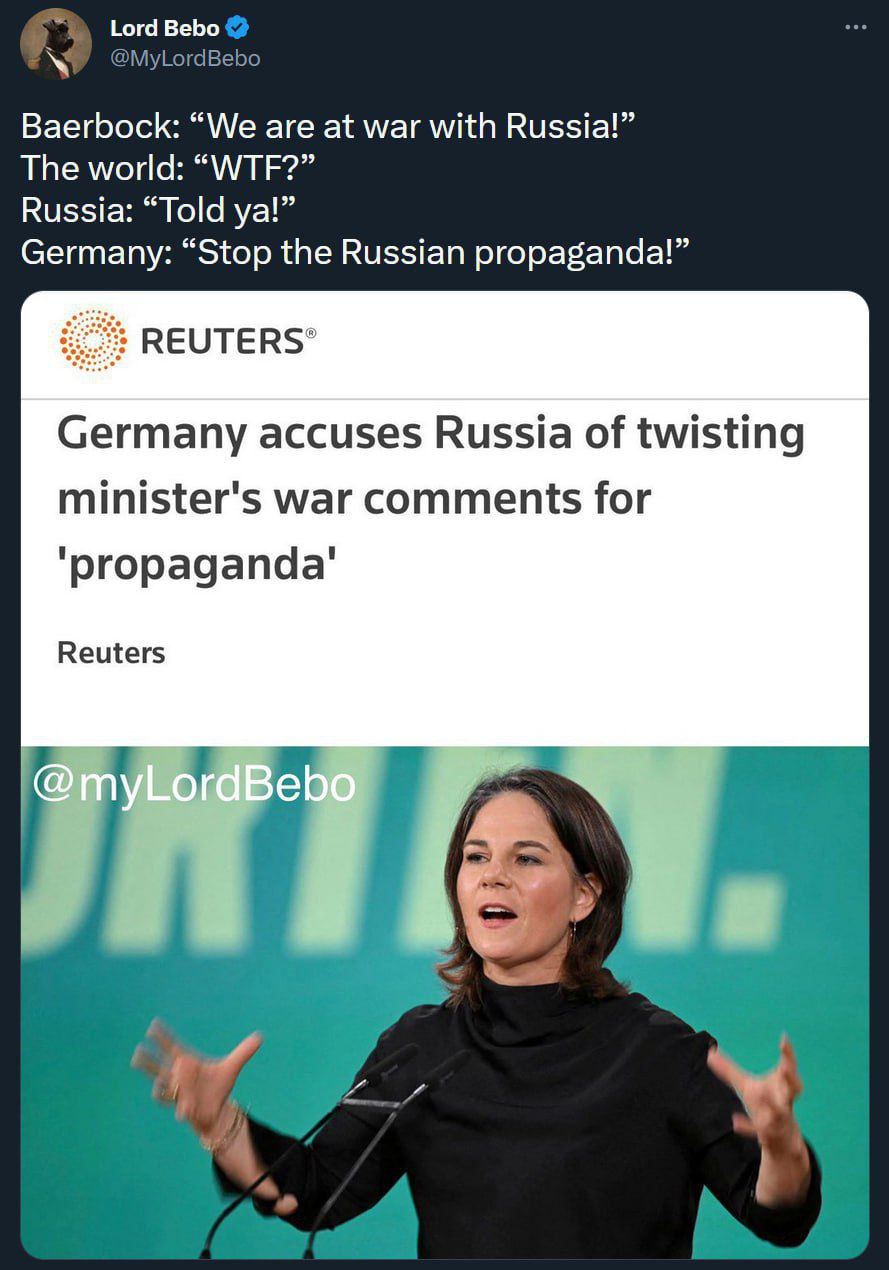Click the word 'propaganda' in the headline

[x=193, y=565]
